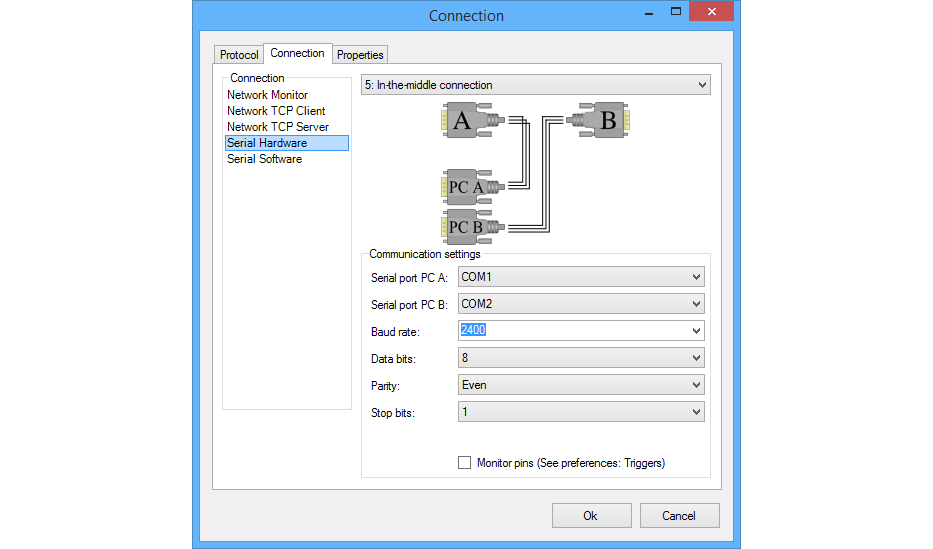The image size is (933, 549).
Task: Select Network Monitor in connection list
Action: (267, 95)
